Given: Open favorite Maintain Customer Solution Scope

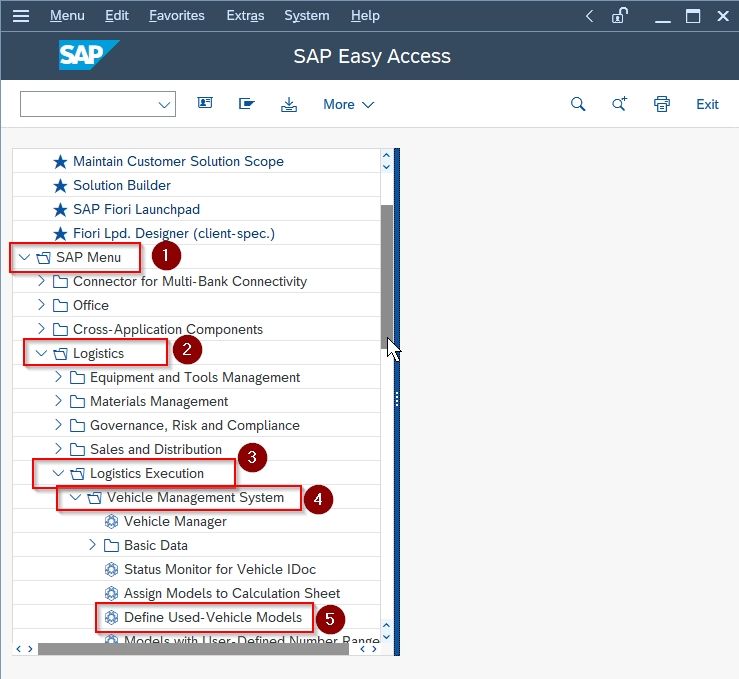Looking at the screenshot, I should 178,161.
